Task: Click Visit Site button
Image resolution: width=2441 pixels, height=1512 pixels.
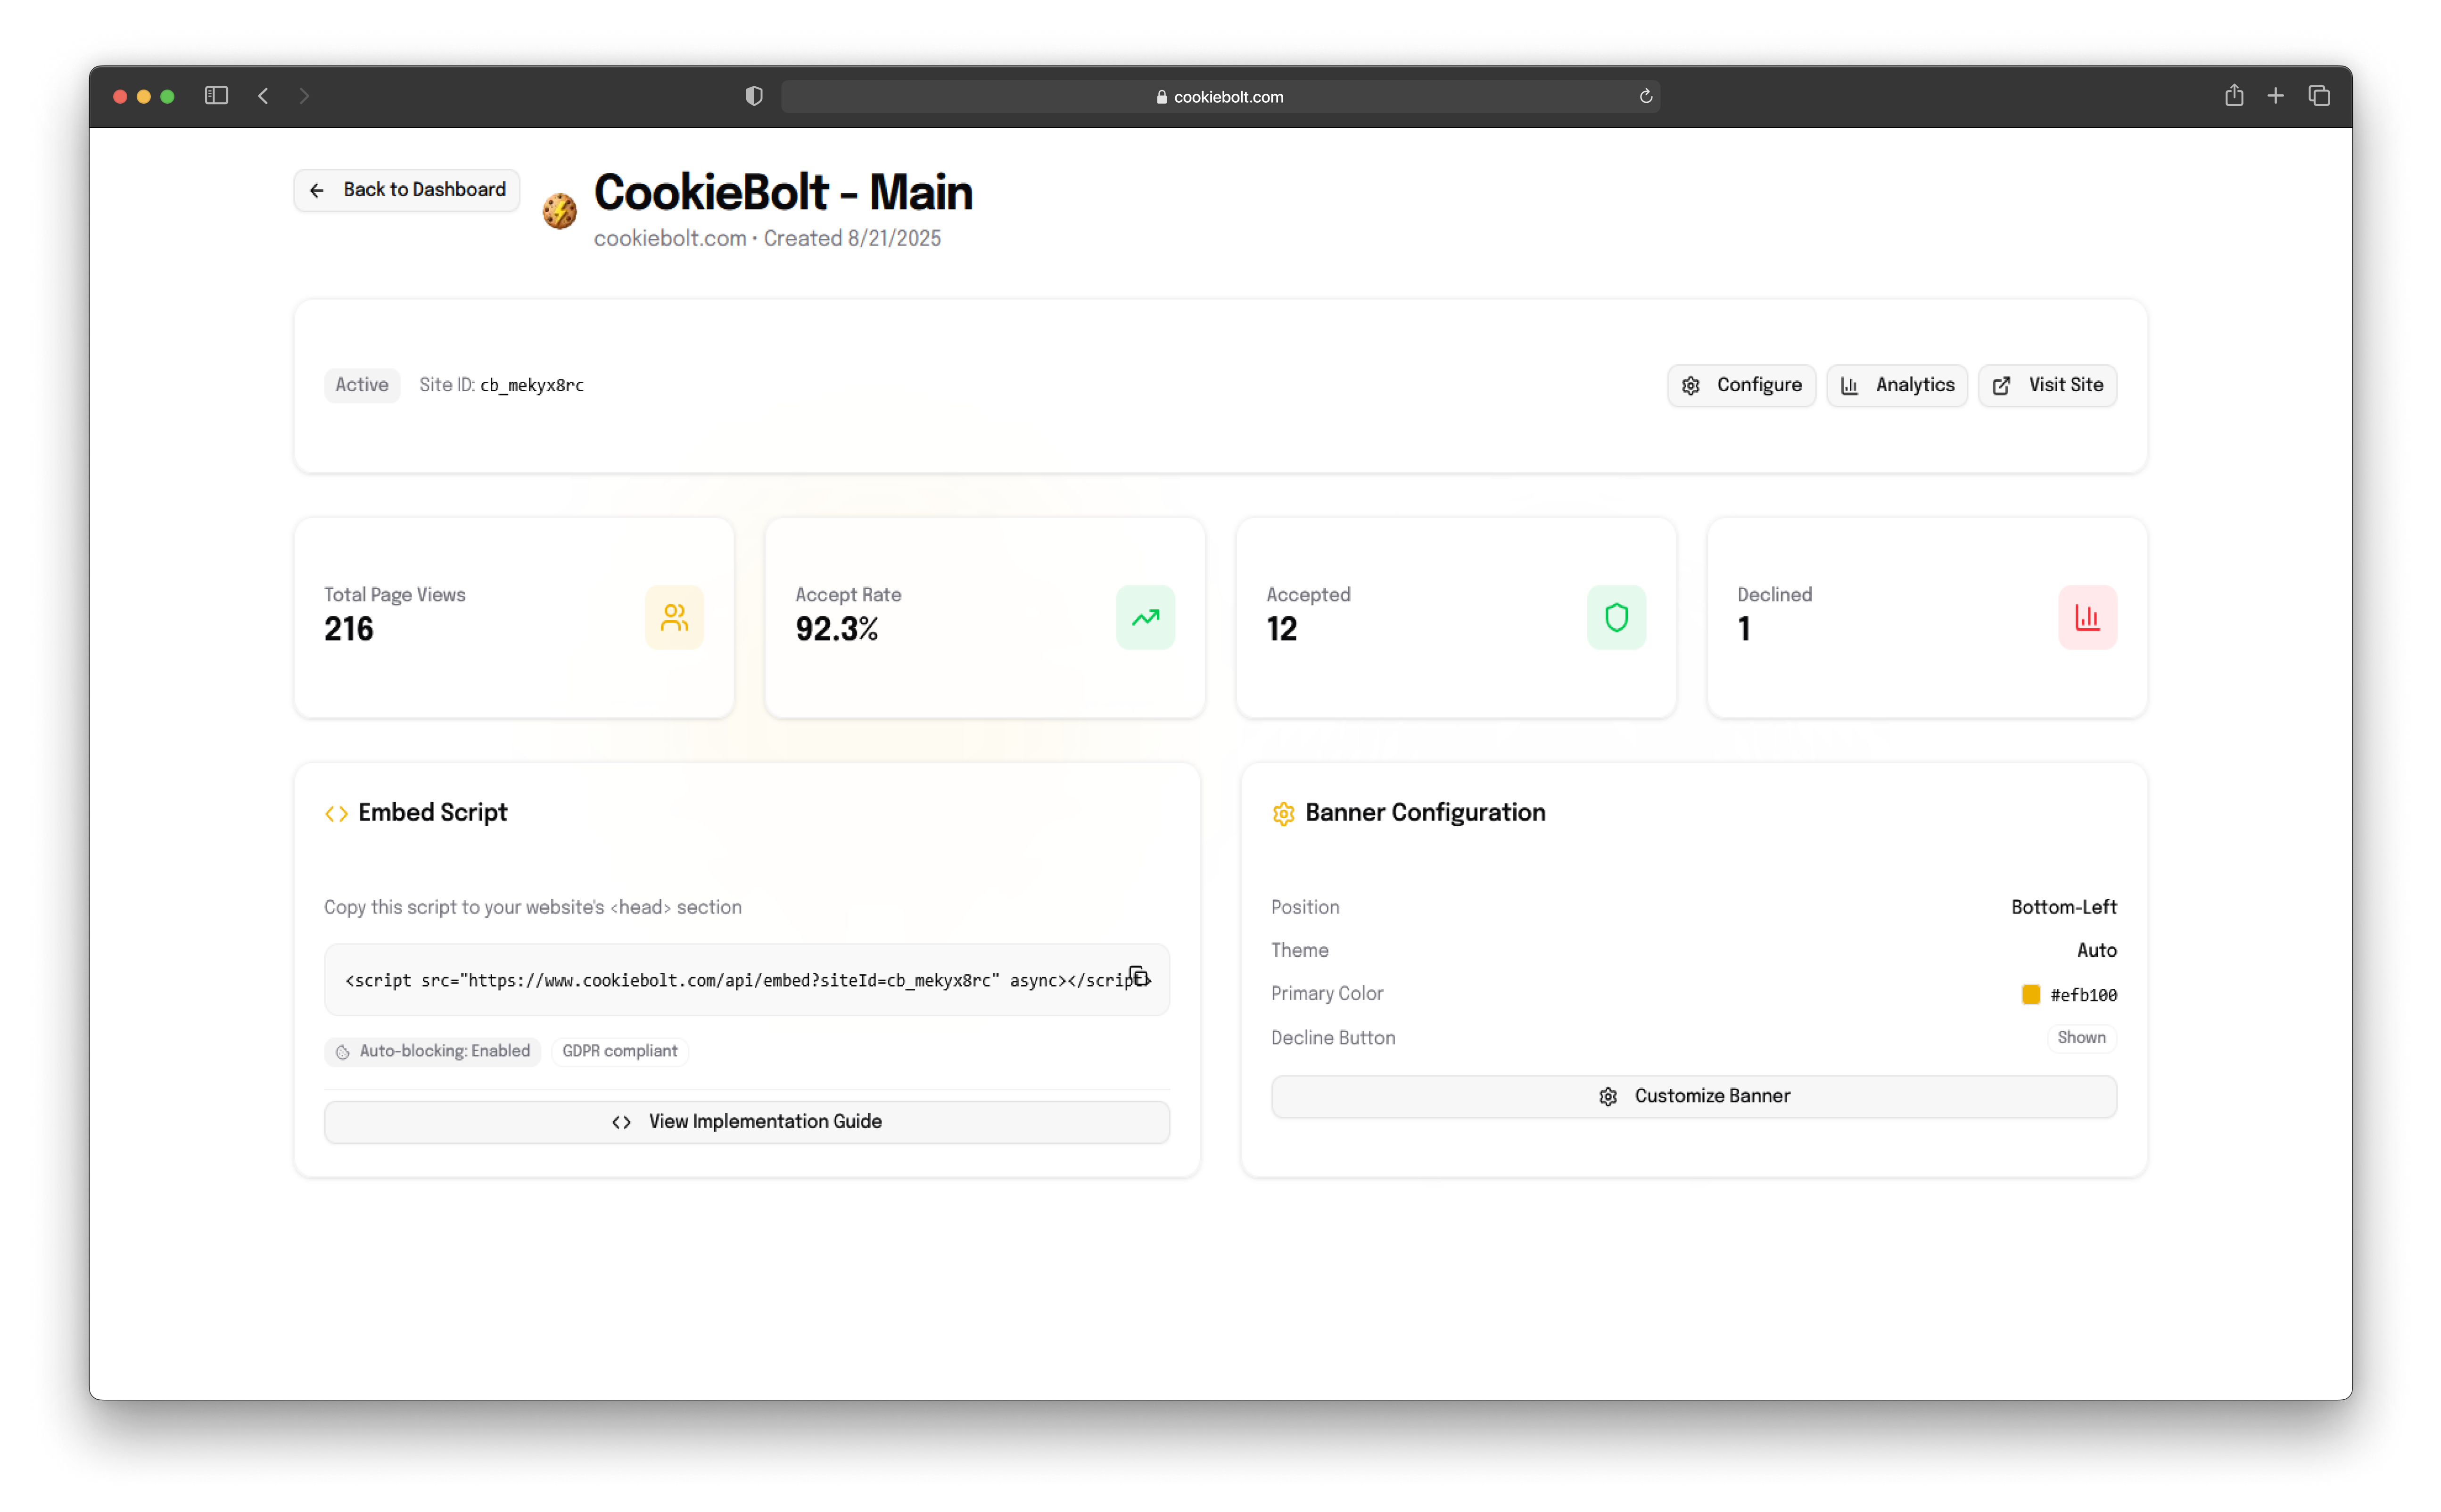Action: [2047, 385]
